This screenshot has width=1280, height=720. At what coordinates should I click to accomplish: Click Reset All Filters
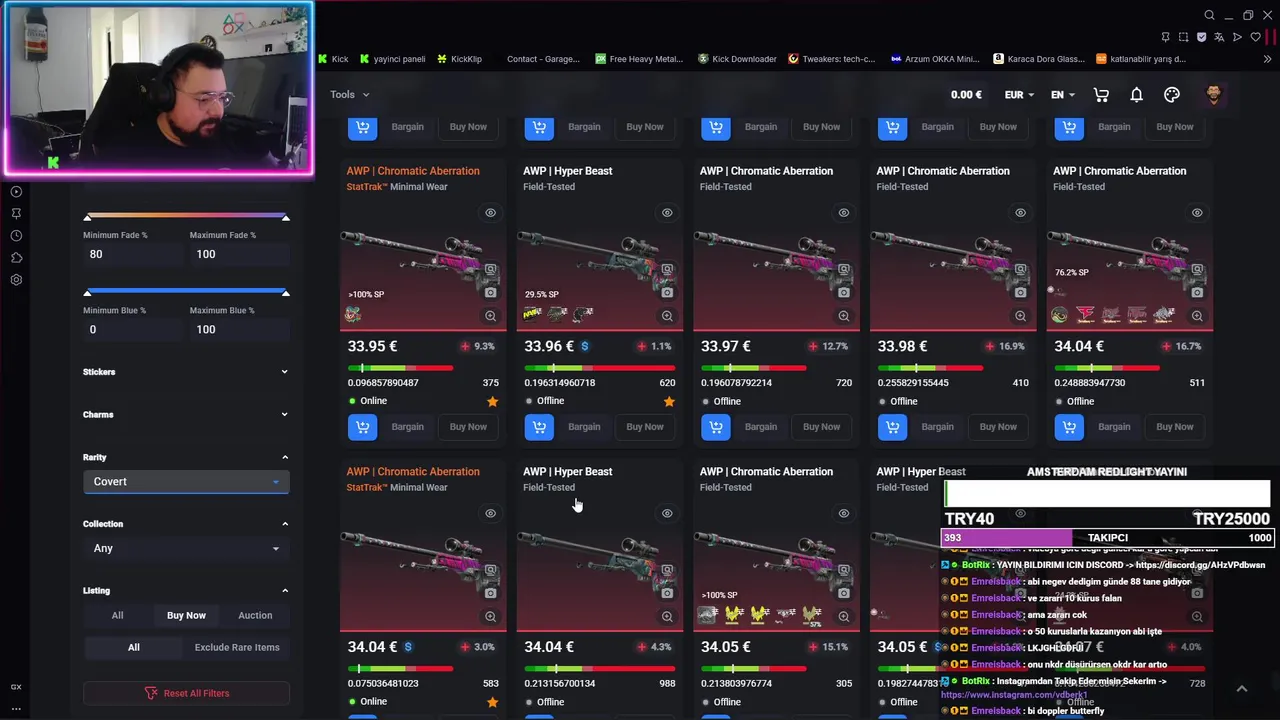point(186,693)
